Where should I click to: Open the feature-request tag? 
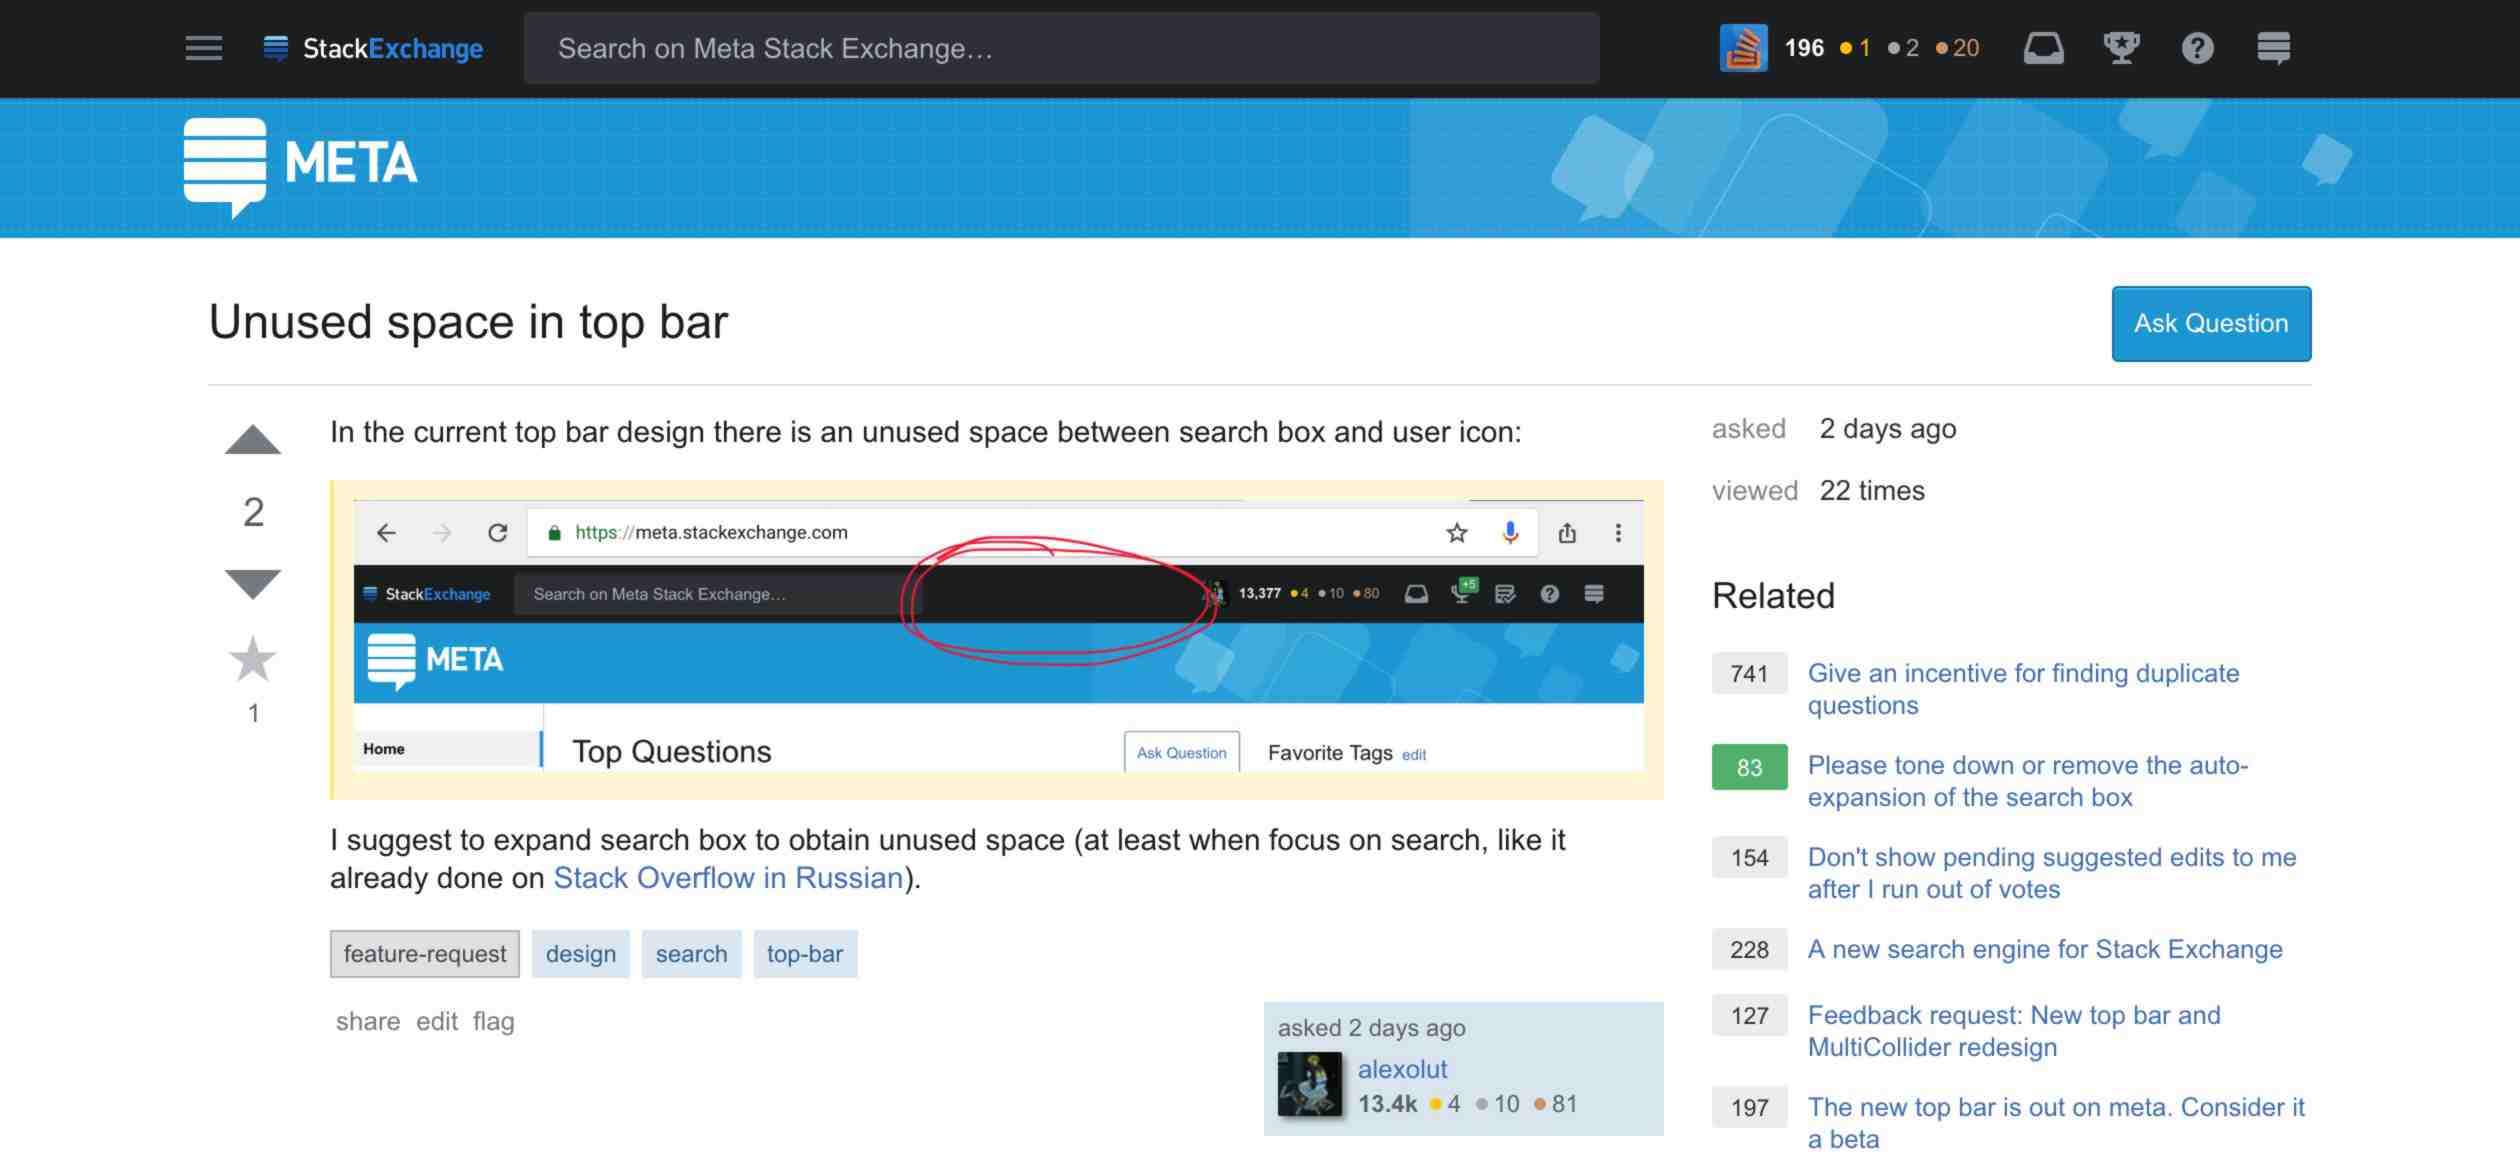425,953
